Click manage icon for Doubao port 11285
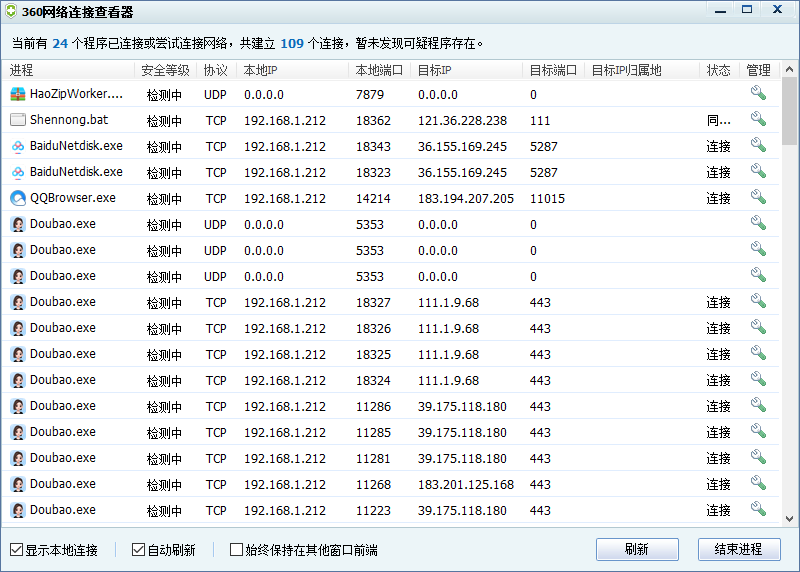 pyautogui.click(x=758, y=431)
